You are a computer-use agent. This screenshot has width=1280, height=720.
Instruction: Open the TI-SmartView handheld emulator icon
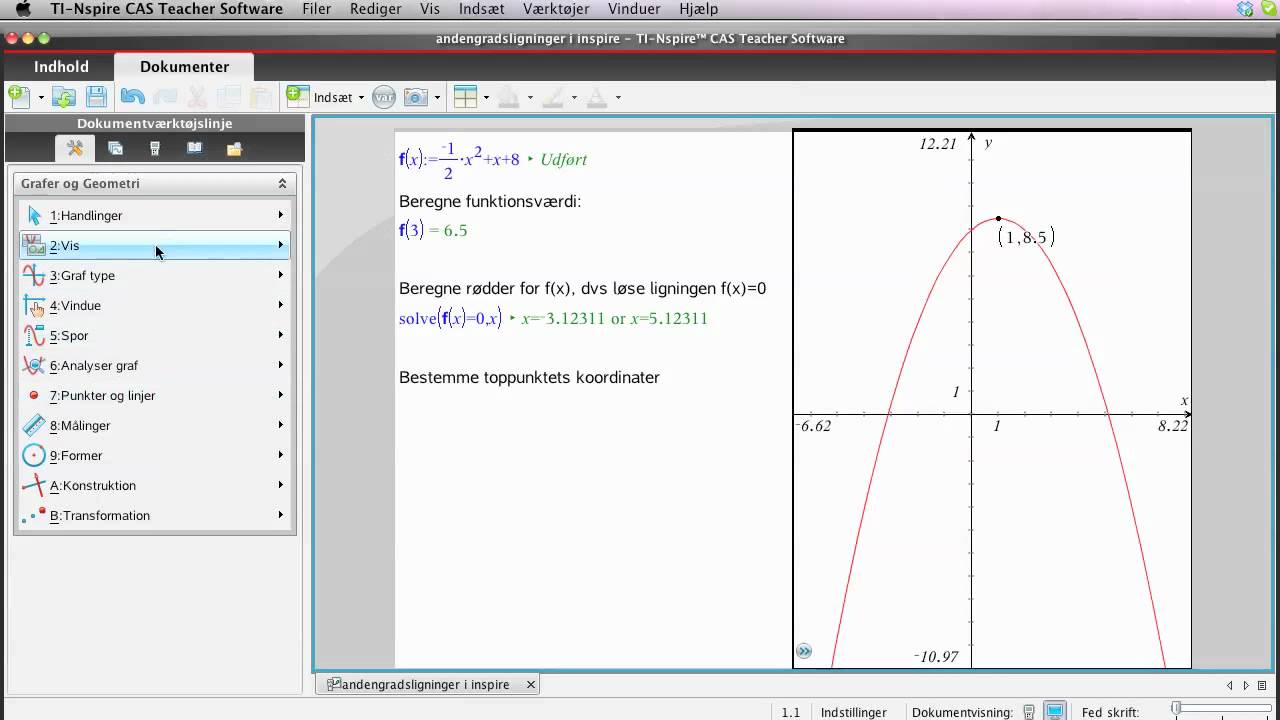click(x=155, y=149)
